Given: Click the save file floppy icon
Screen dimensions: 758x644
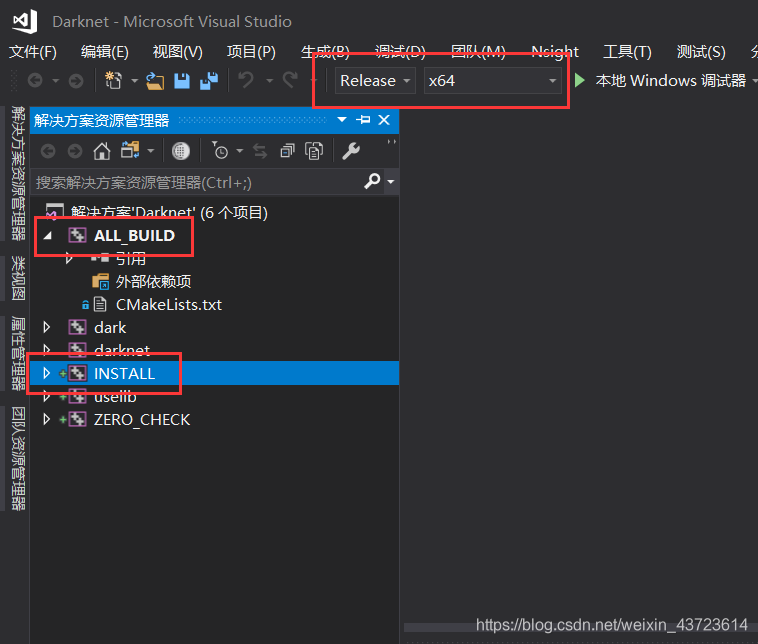Looking at the screenshot, I should pyautogui.click(x=182, y=81).
